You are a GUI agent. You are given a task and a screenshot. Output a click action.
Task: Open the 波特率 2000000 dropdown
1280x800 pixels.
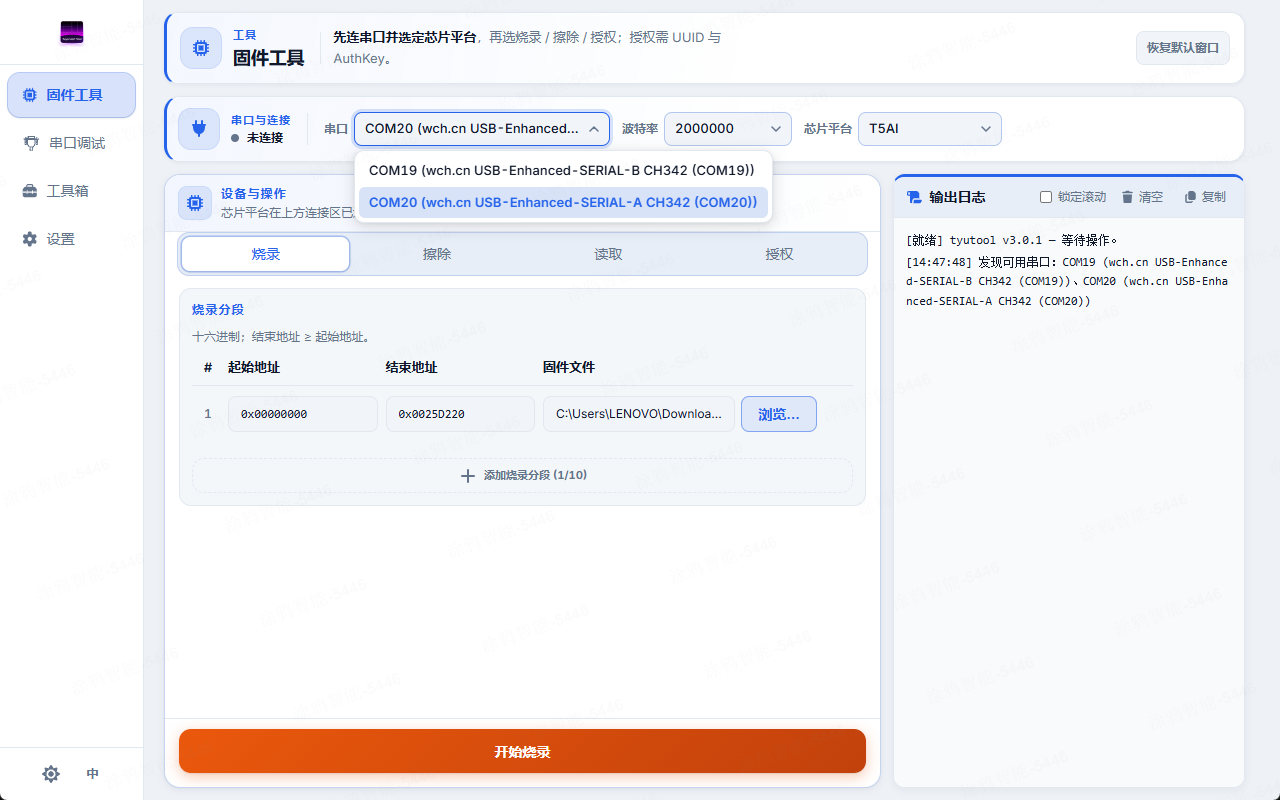click(x=728, y=129)
